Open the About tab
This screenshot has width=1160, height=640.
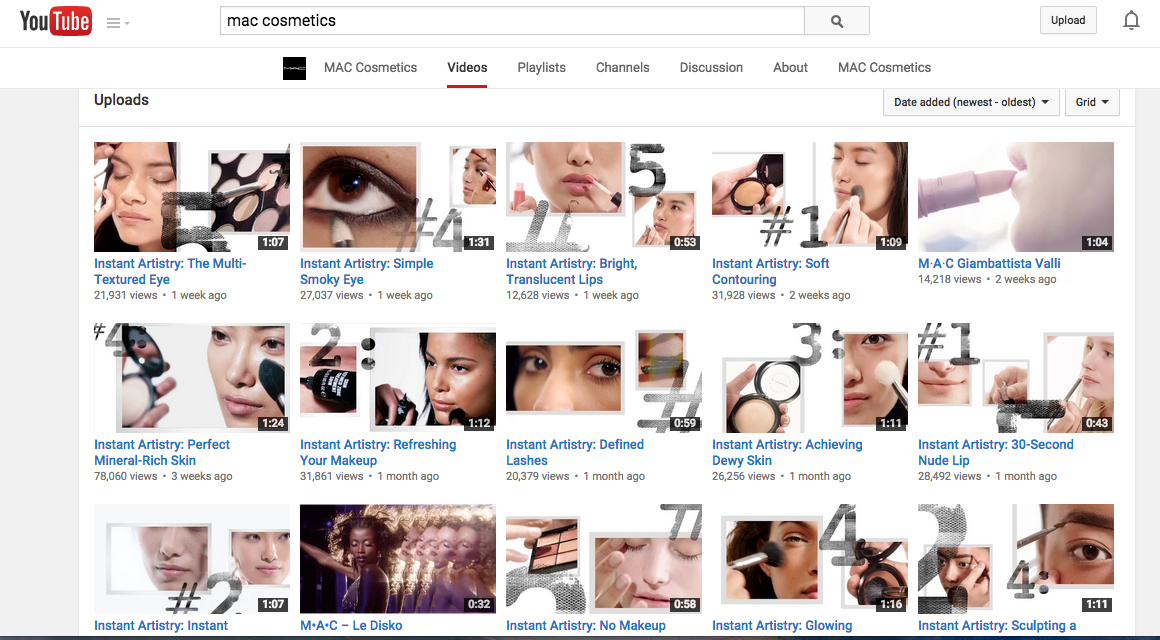pyautogui.click(x=790, y=67)
